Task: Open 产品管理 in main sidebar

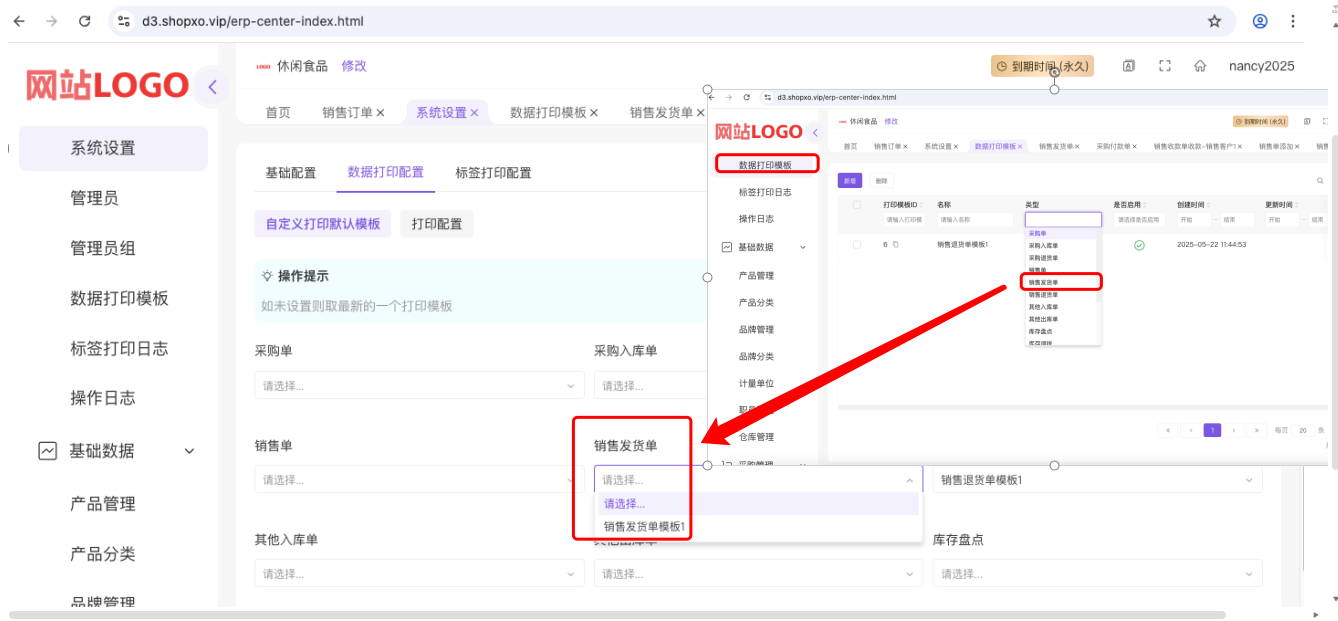Action: tap(102, 504)
